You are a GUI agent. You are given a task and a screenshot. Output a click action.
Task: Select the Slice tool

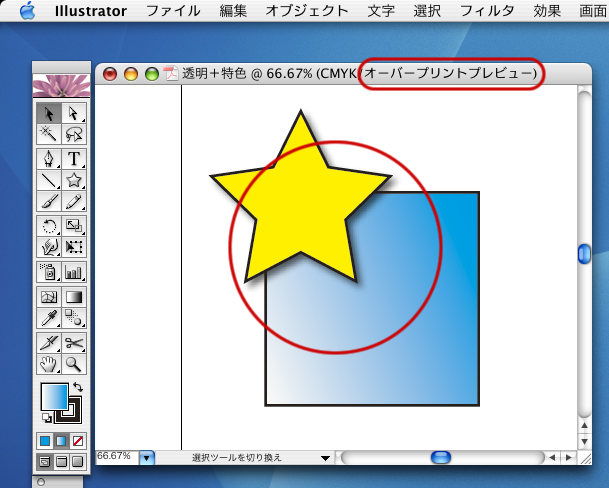(x=49, y=343)
